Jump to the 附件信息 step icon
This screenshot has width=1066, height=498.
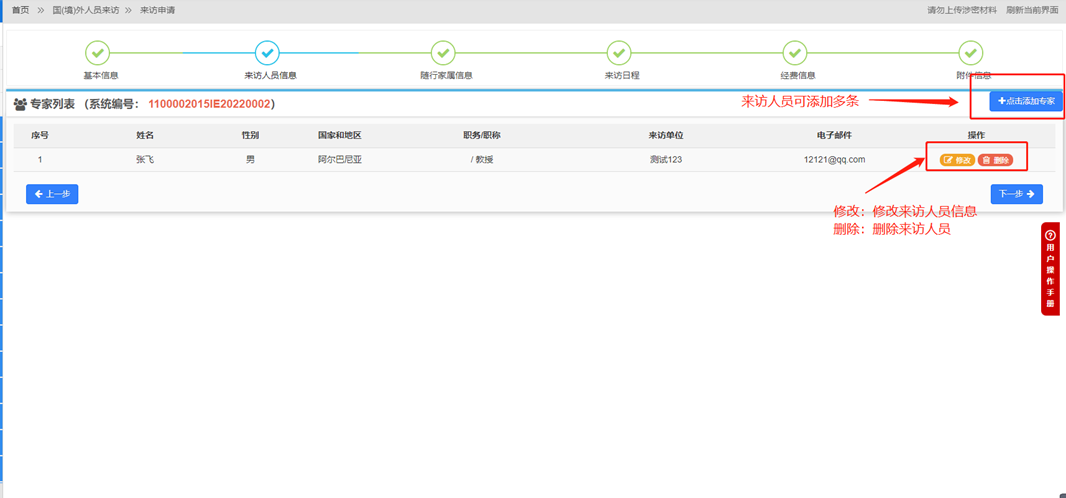[971, 52]
